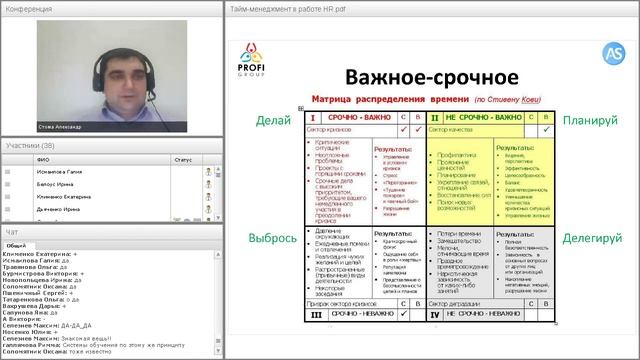Click the user icon in Клименко Екатерина's participant row
The image size is (640, 360).
(x=209, y=197)
